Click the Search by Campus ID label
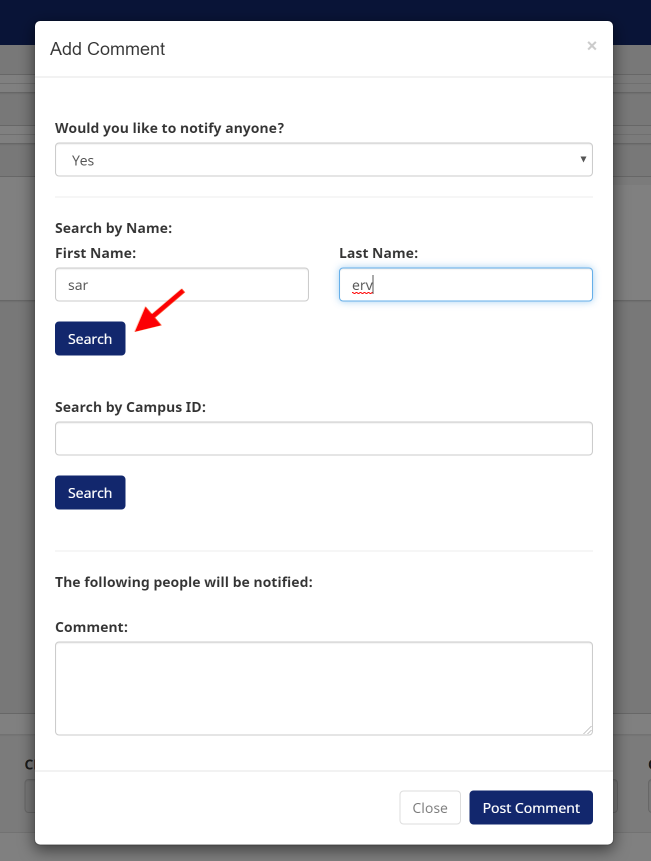The image size is (651, 861). pyautogui.click(x=130, y=407)
